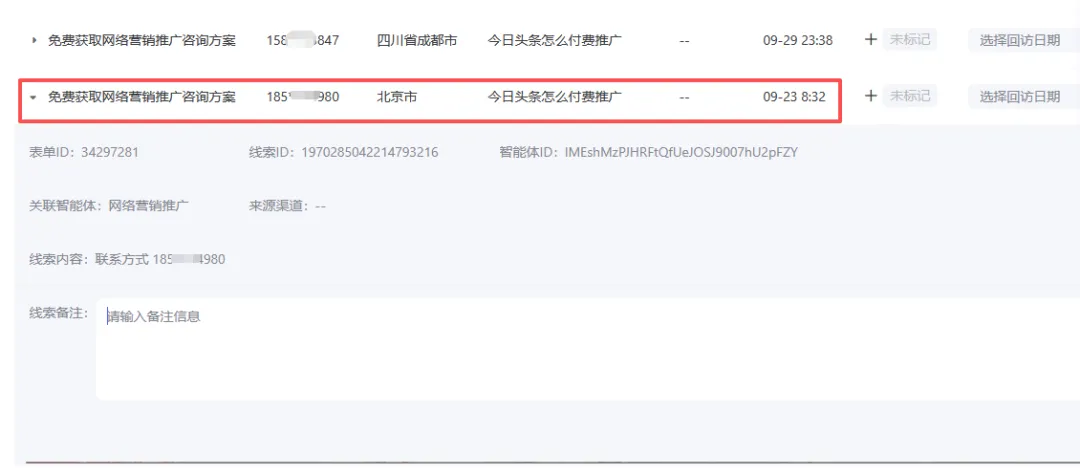Open 选择回访日期 picker in the Beijing row

tap(1020, 97)
